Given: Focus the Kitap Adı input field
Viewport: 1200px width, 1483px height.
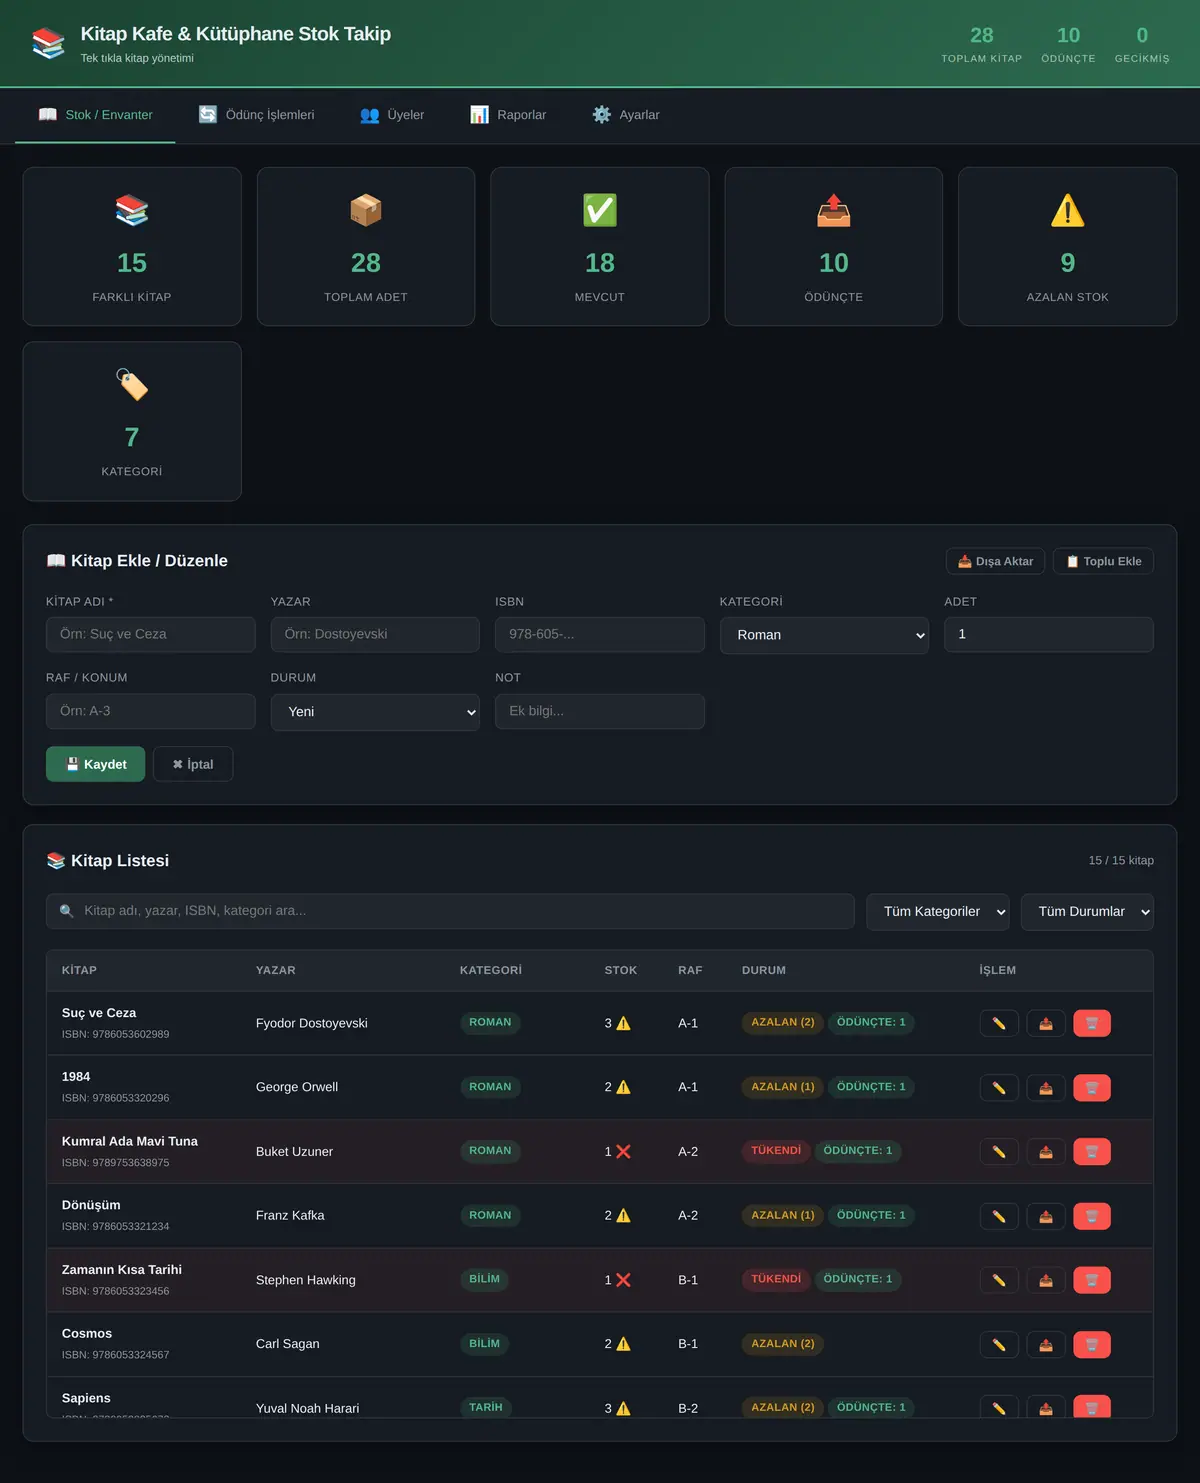Looking at the screenshot, I should coord(151,635).
